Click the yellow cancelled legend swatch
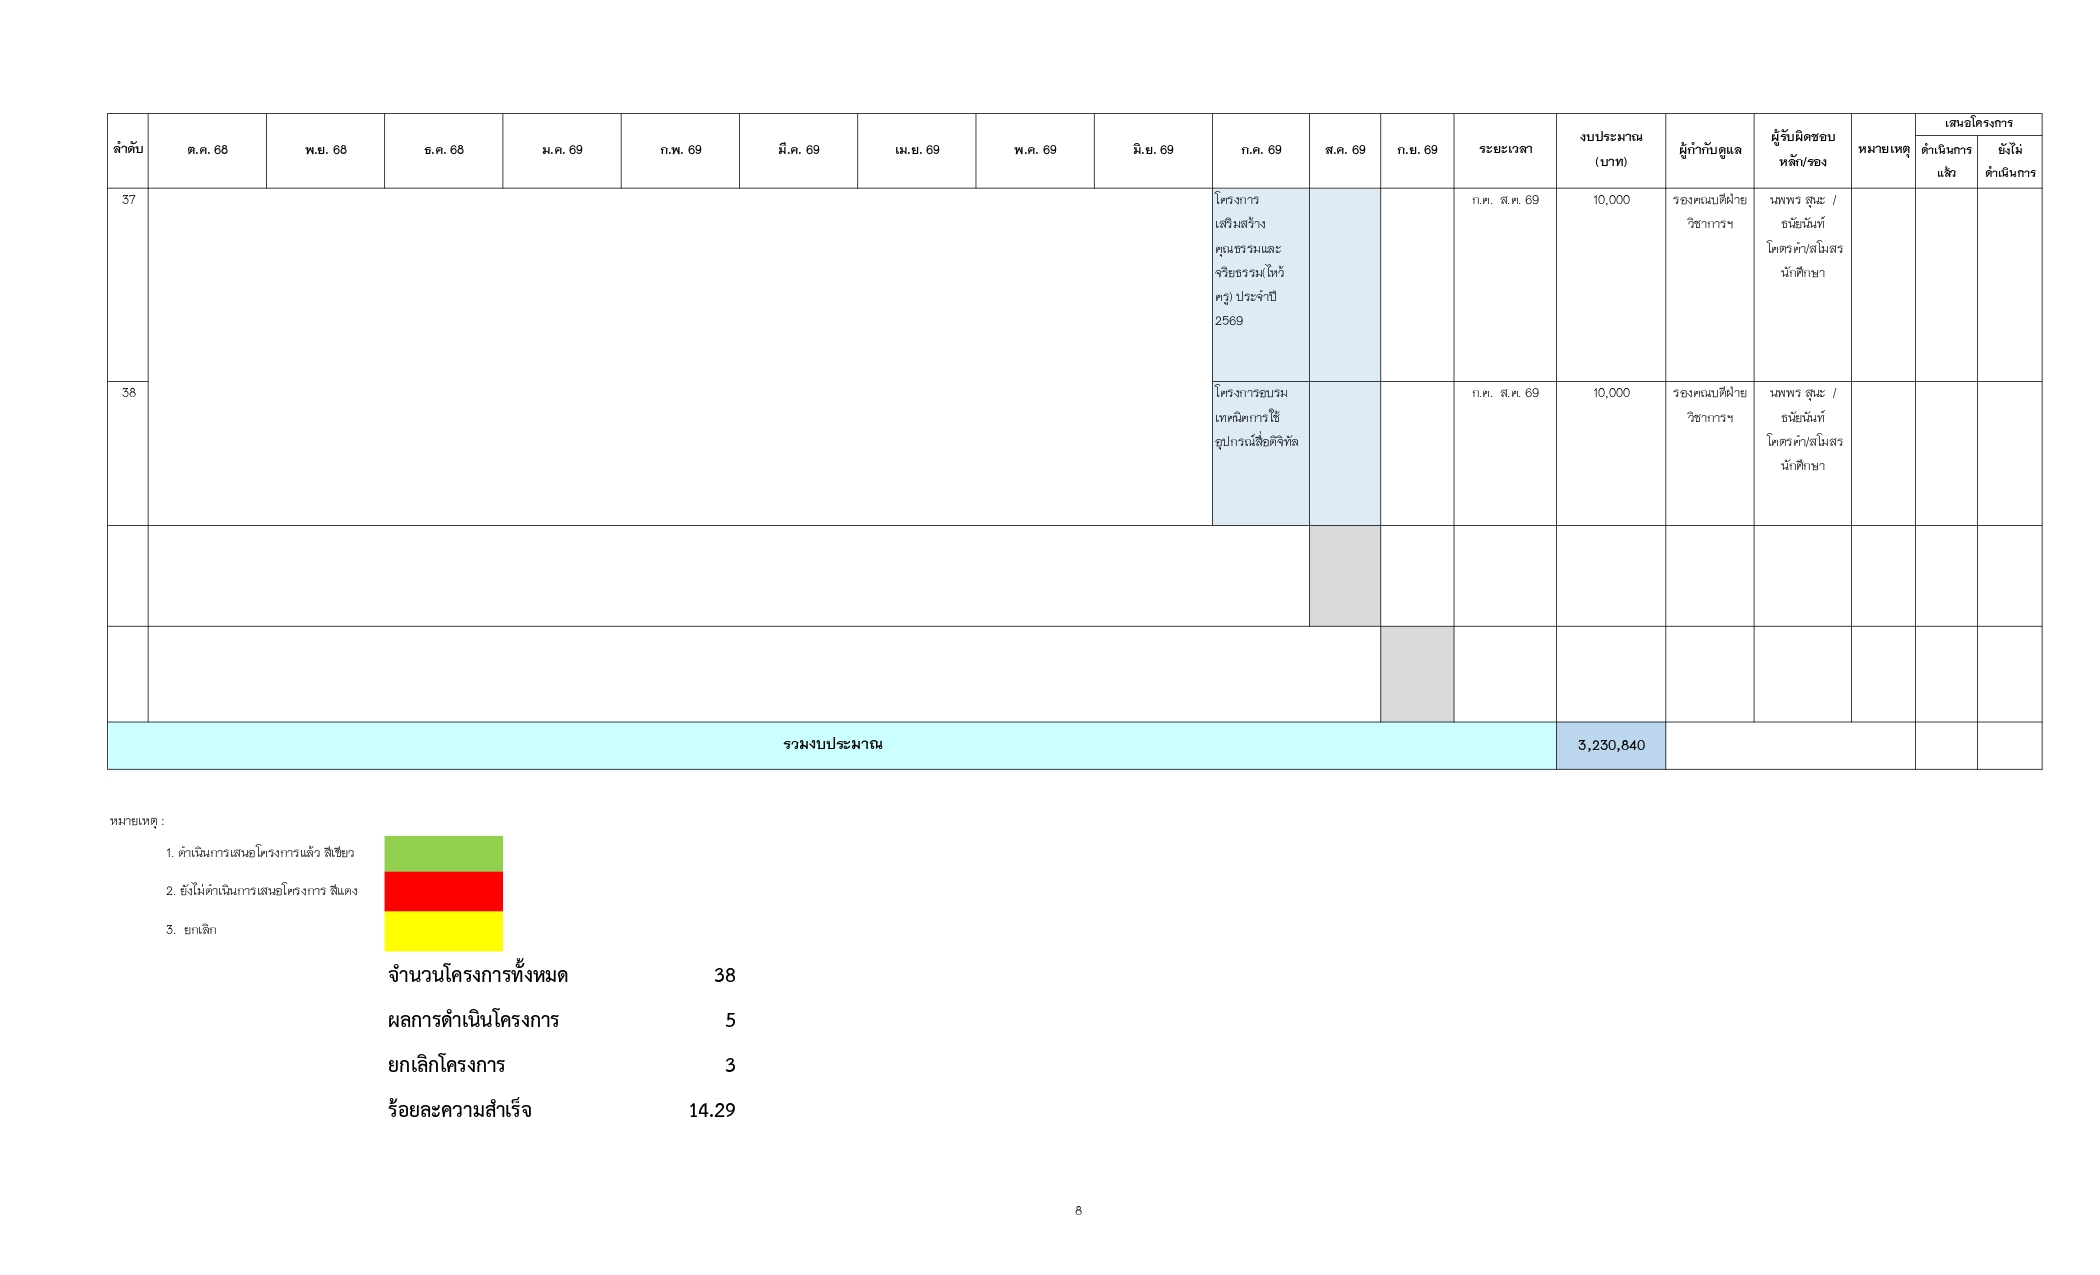Viewport: 2100px width, 1275px height. (x=443, y=931)
